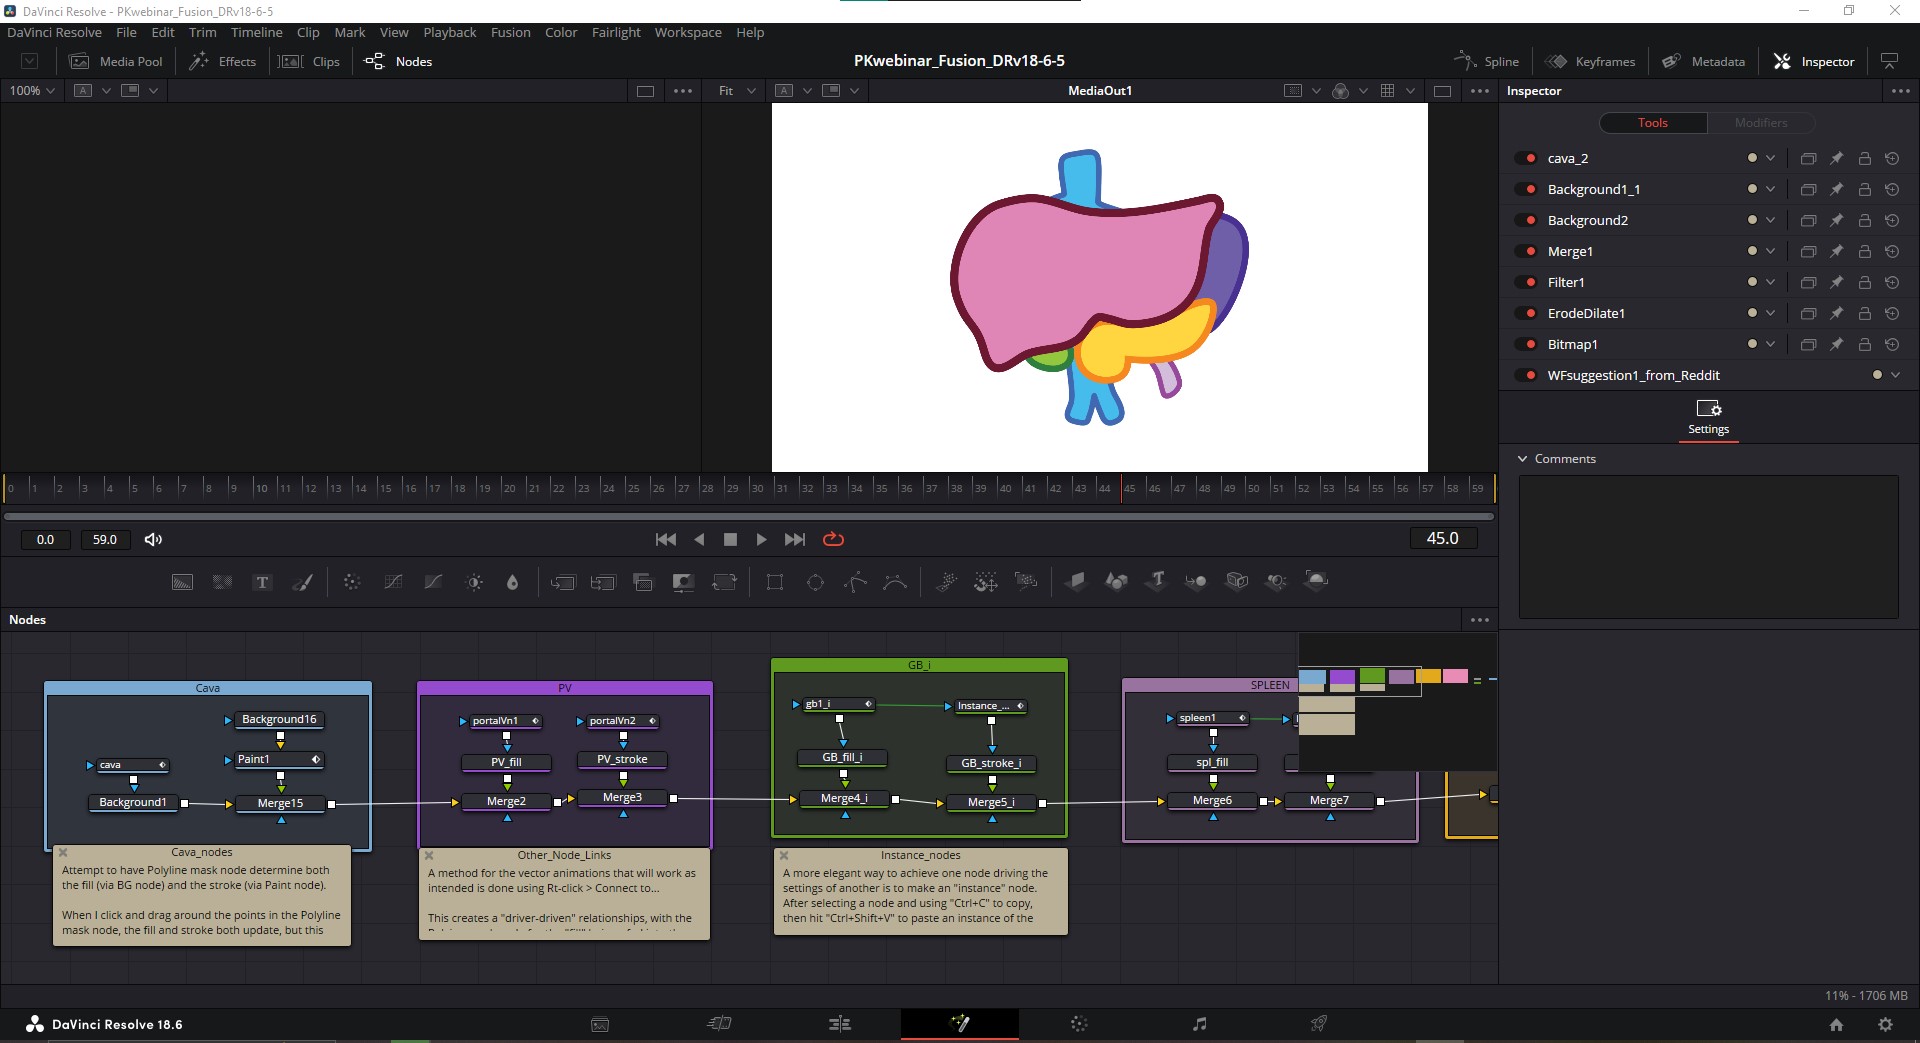Show the Effects library
Image resolution: width=1920 pixels, height=1043 pixels.
point(224,61)
